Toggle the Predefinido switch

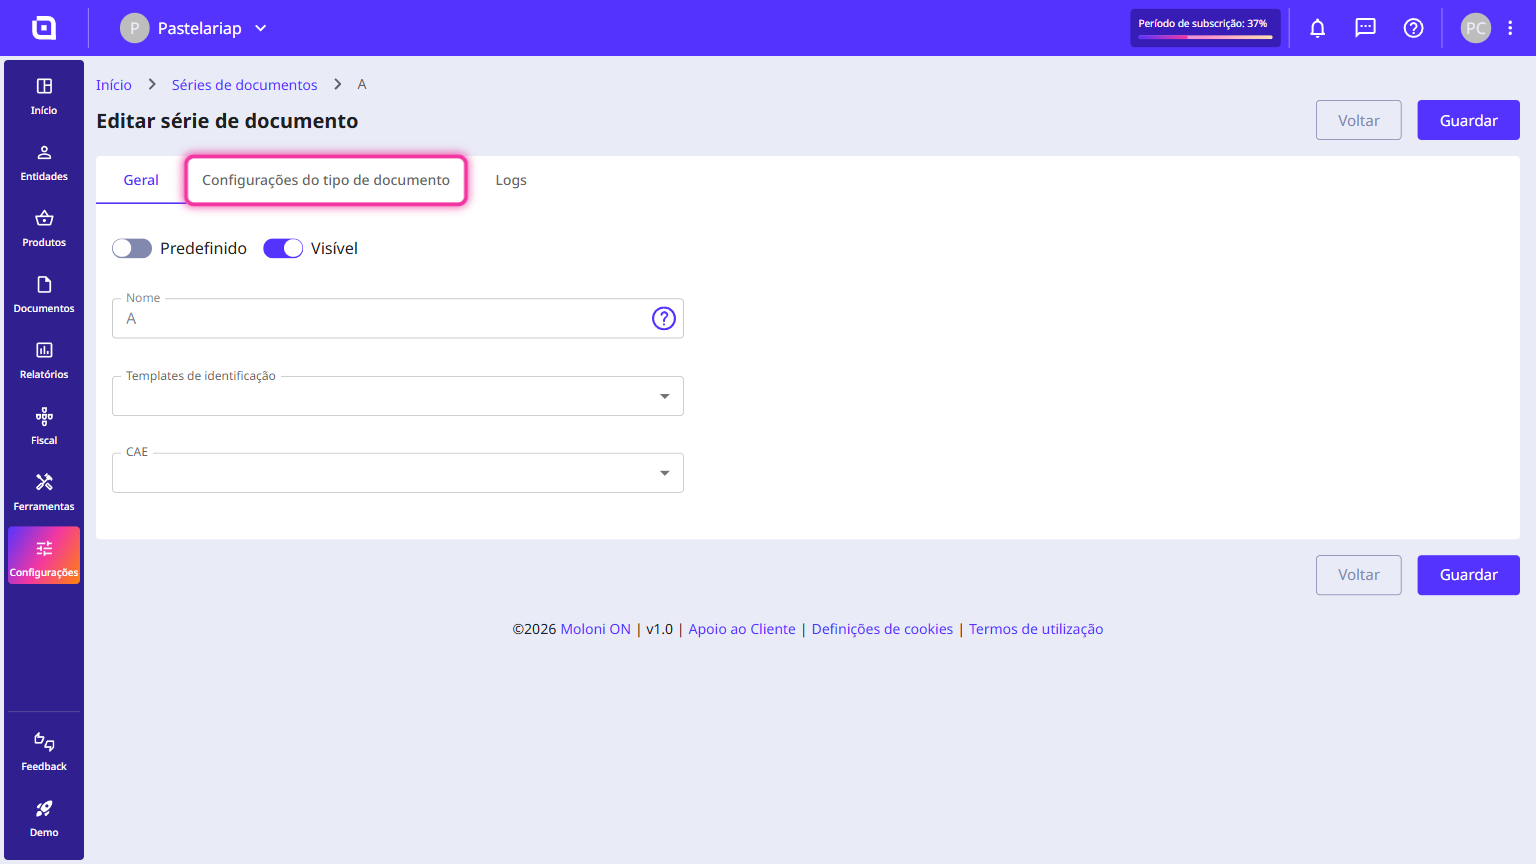click(132, 248)
